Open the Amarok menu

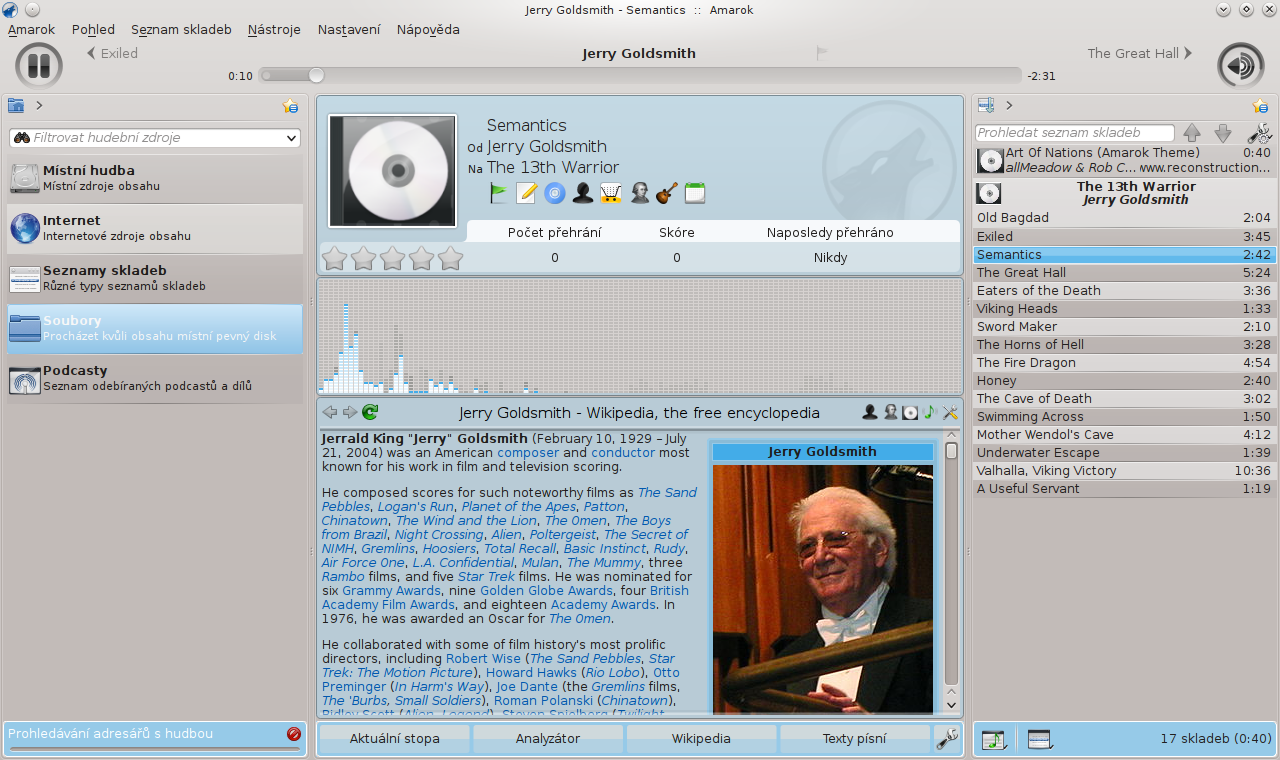point(31,29)
